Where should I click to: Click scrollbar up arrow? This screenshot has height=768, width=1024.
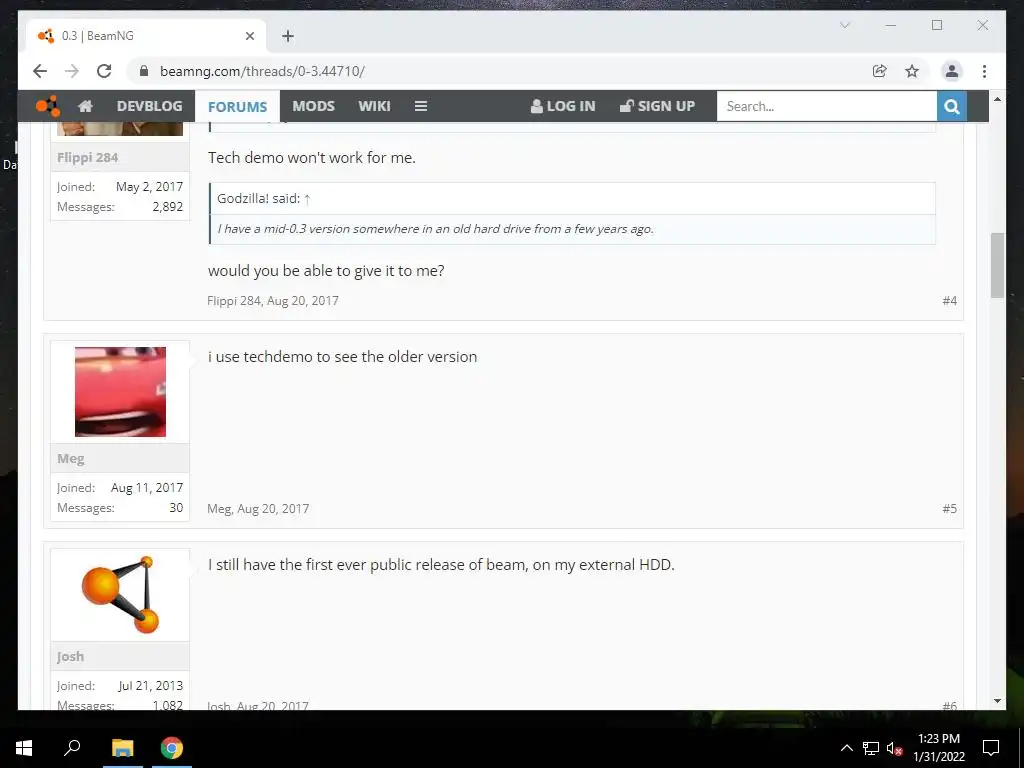point(997,99)
